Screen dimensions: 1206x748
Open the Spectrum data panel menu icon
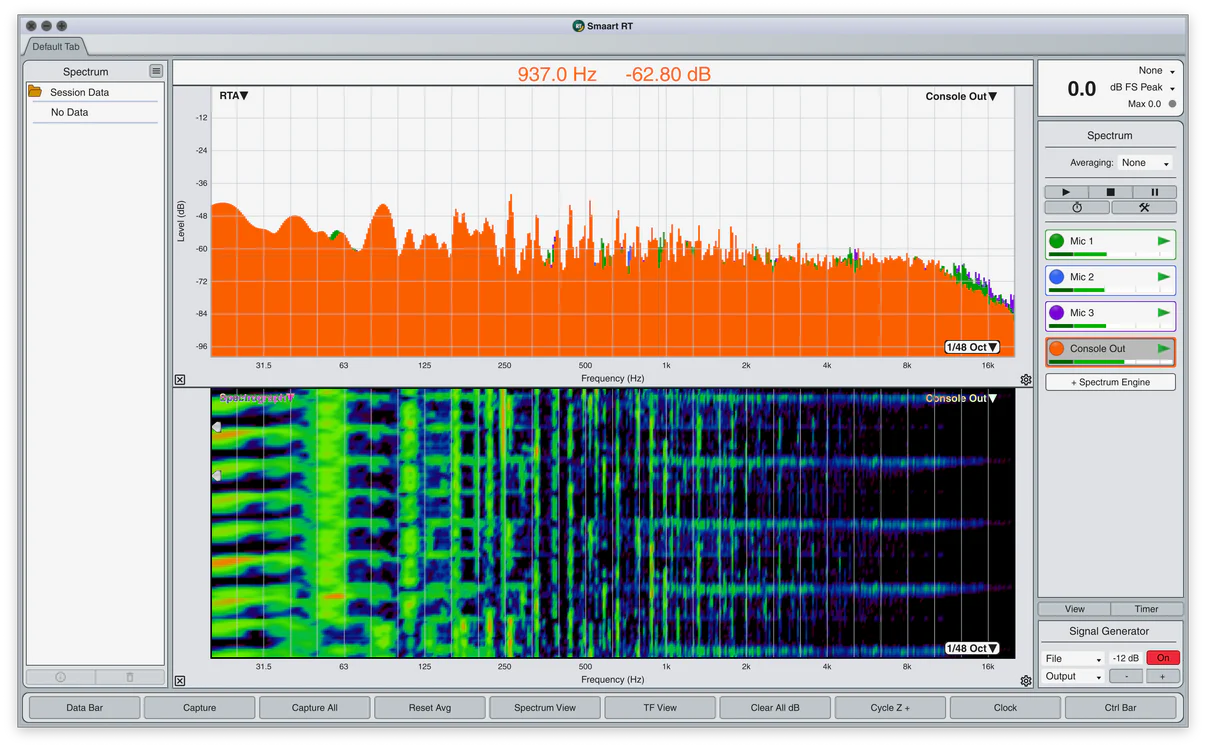coord(156,71)
